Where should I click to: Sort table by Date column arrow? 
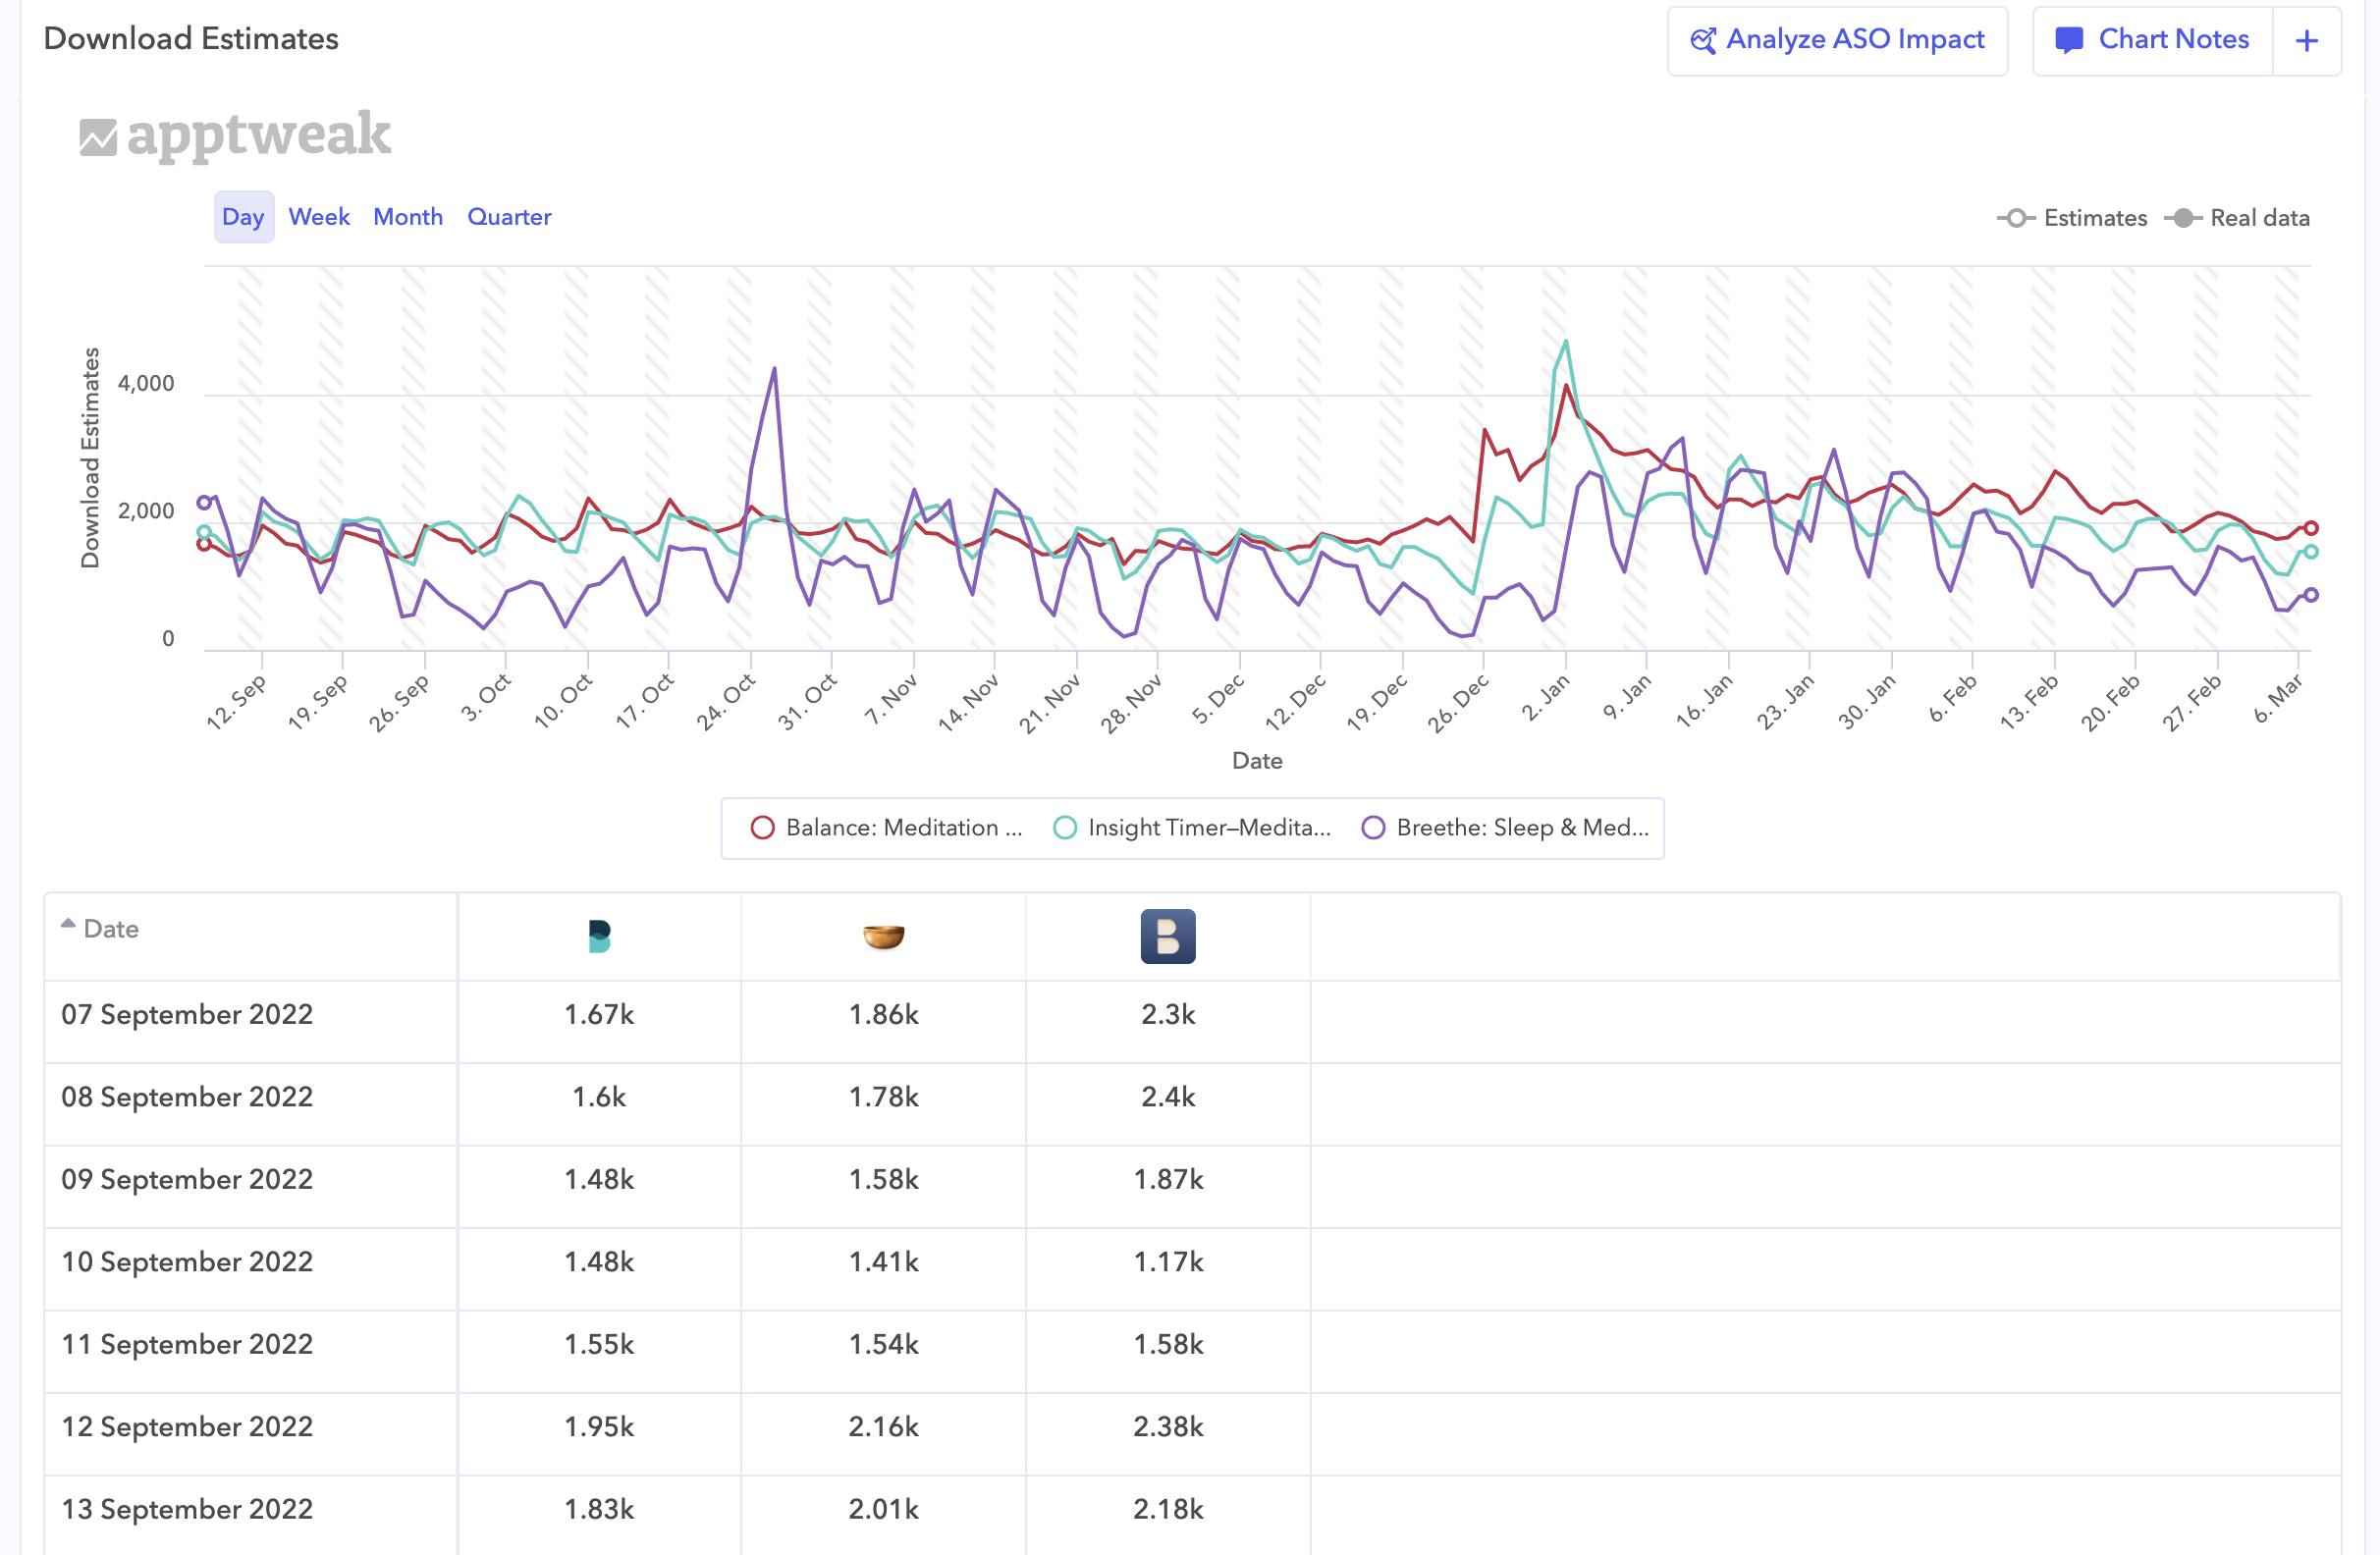[68, 925]
